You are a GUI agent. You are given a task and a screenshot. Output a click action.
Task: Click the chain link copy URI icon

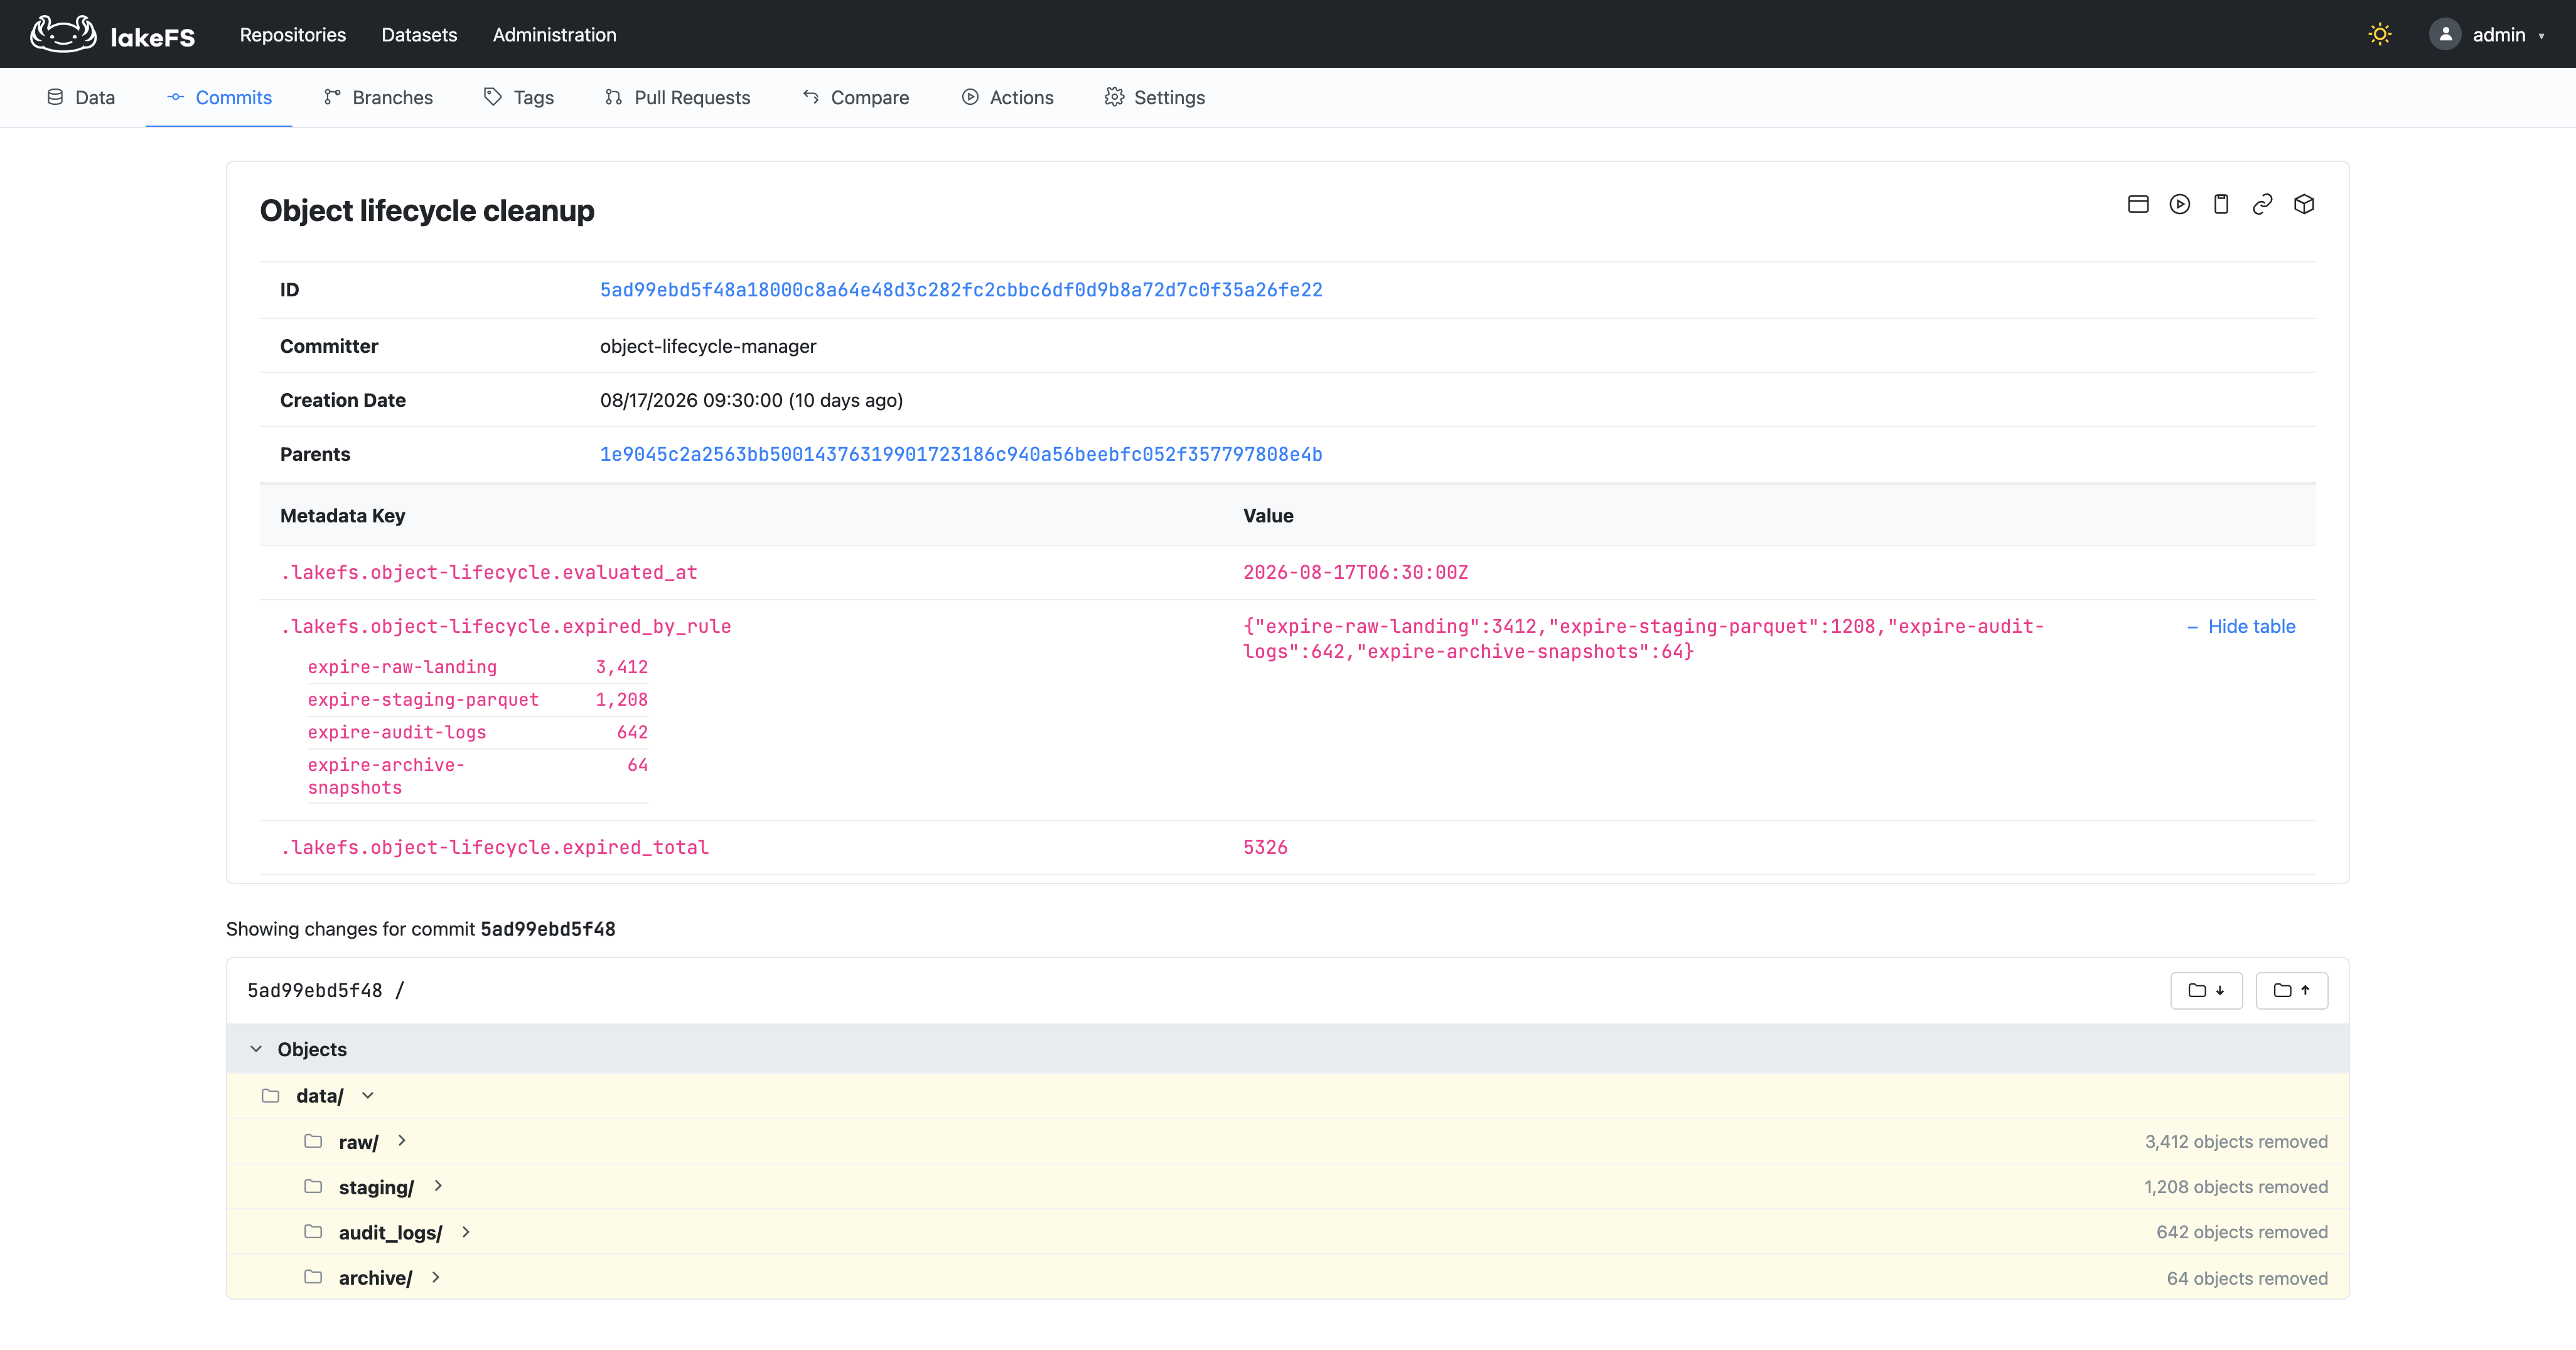(x=2262, y=204)
